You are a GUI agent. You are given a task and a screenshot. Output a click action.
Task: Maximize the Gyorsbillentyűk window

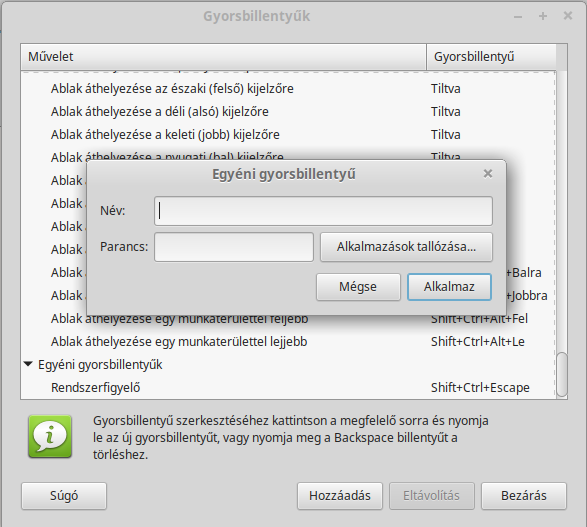click(543, 16)
